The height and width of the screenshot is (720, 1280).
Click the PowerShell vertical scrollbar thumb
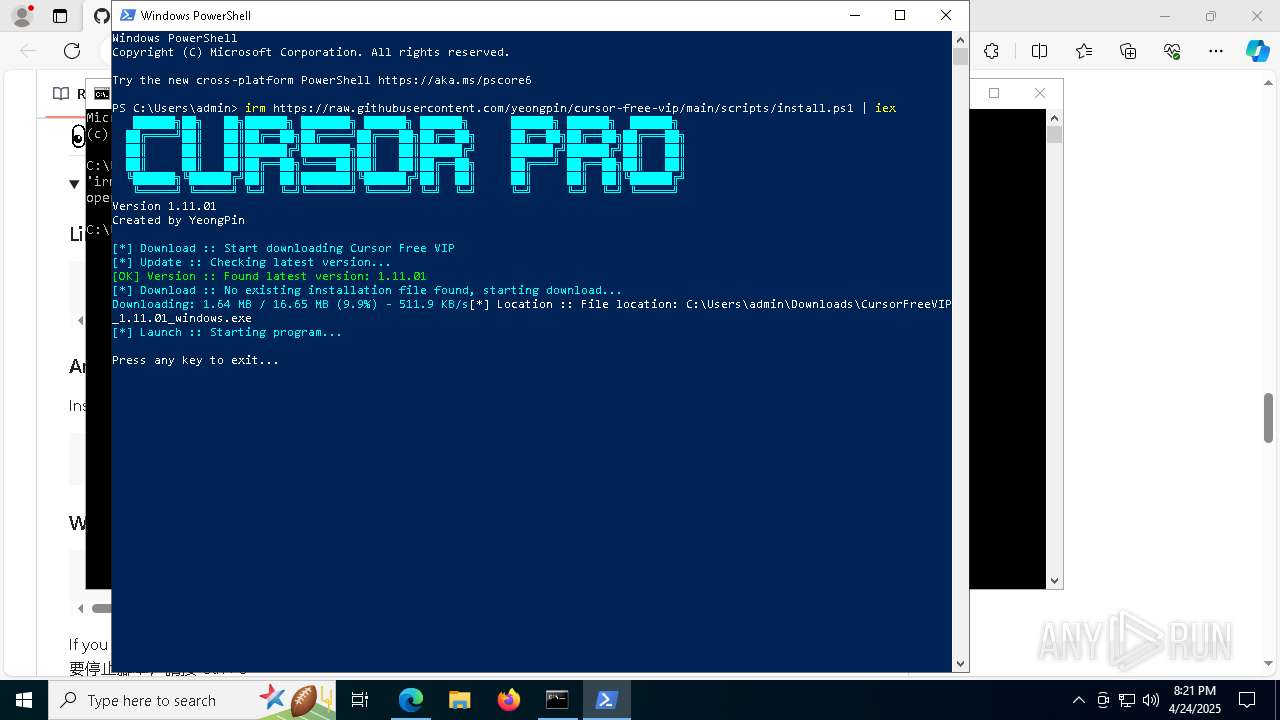[960, 57]
